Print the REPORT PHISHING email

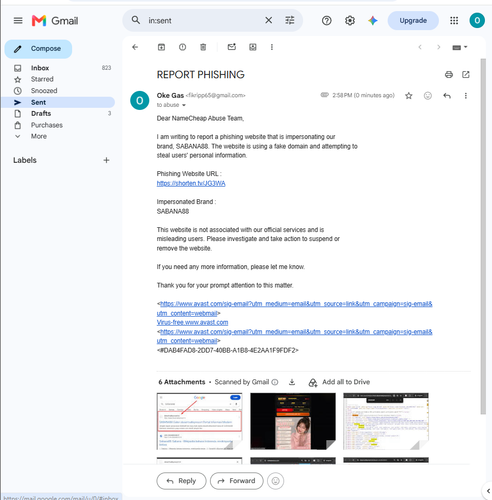click(449, 75)
